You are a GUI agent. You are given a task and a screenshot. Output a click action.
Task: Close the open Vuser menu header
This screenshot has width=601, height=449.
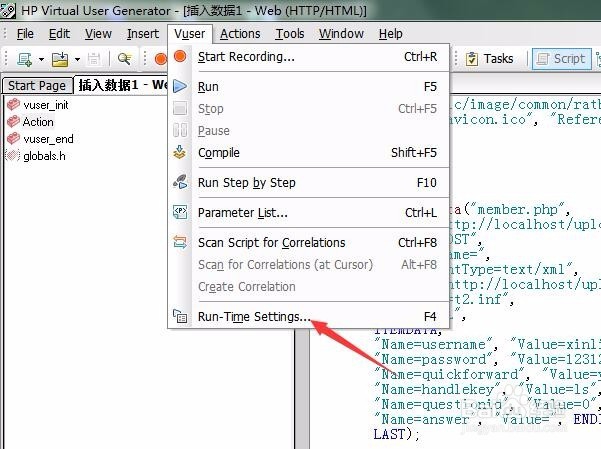point(189,34)
